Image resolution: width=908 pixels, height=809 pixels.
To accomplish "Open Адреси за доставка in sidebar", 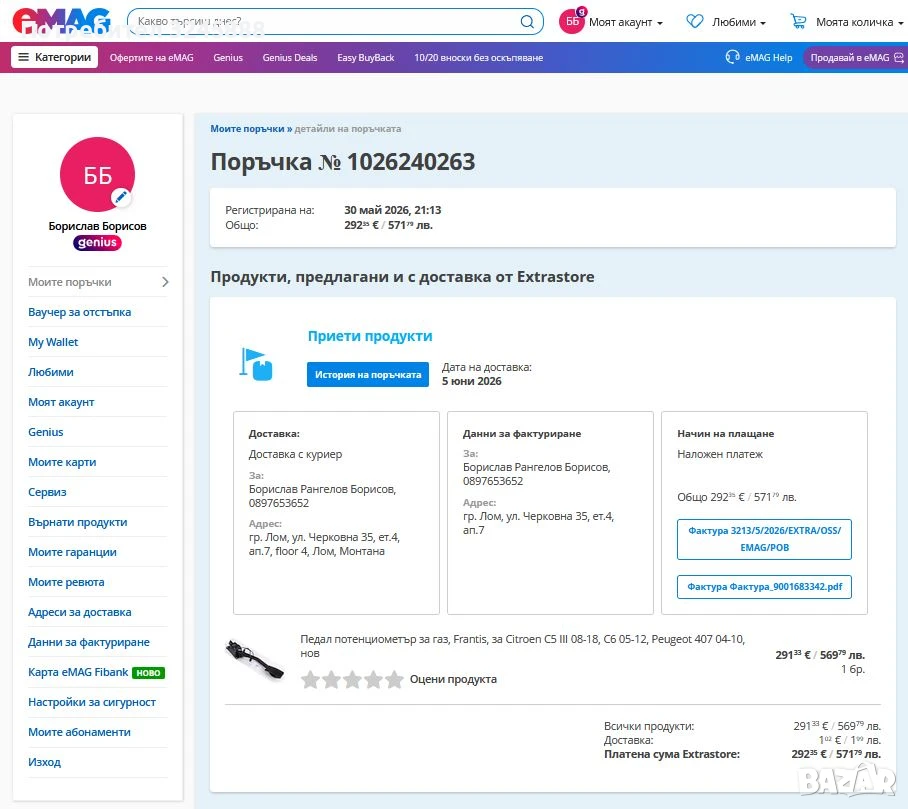I will (79, 612).
